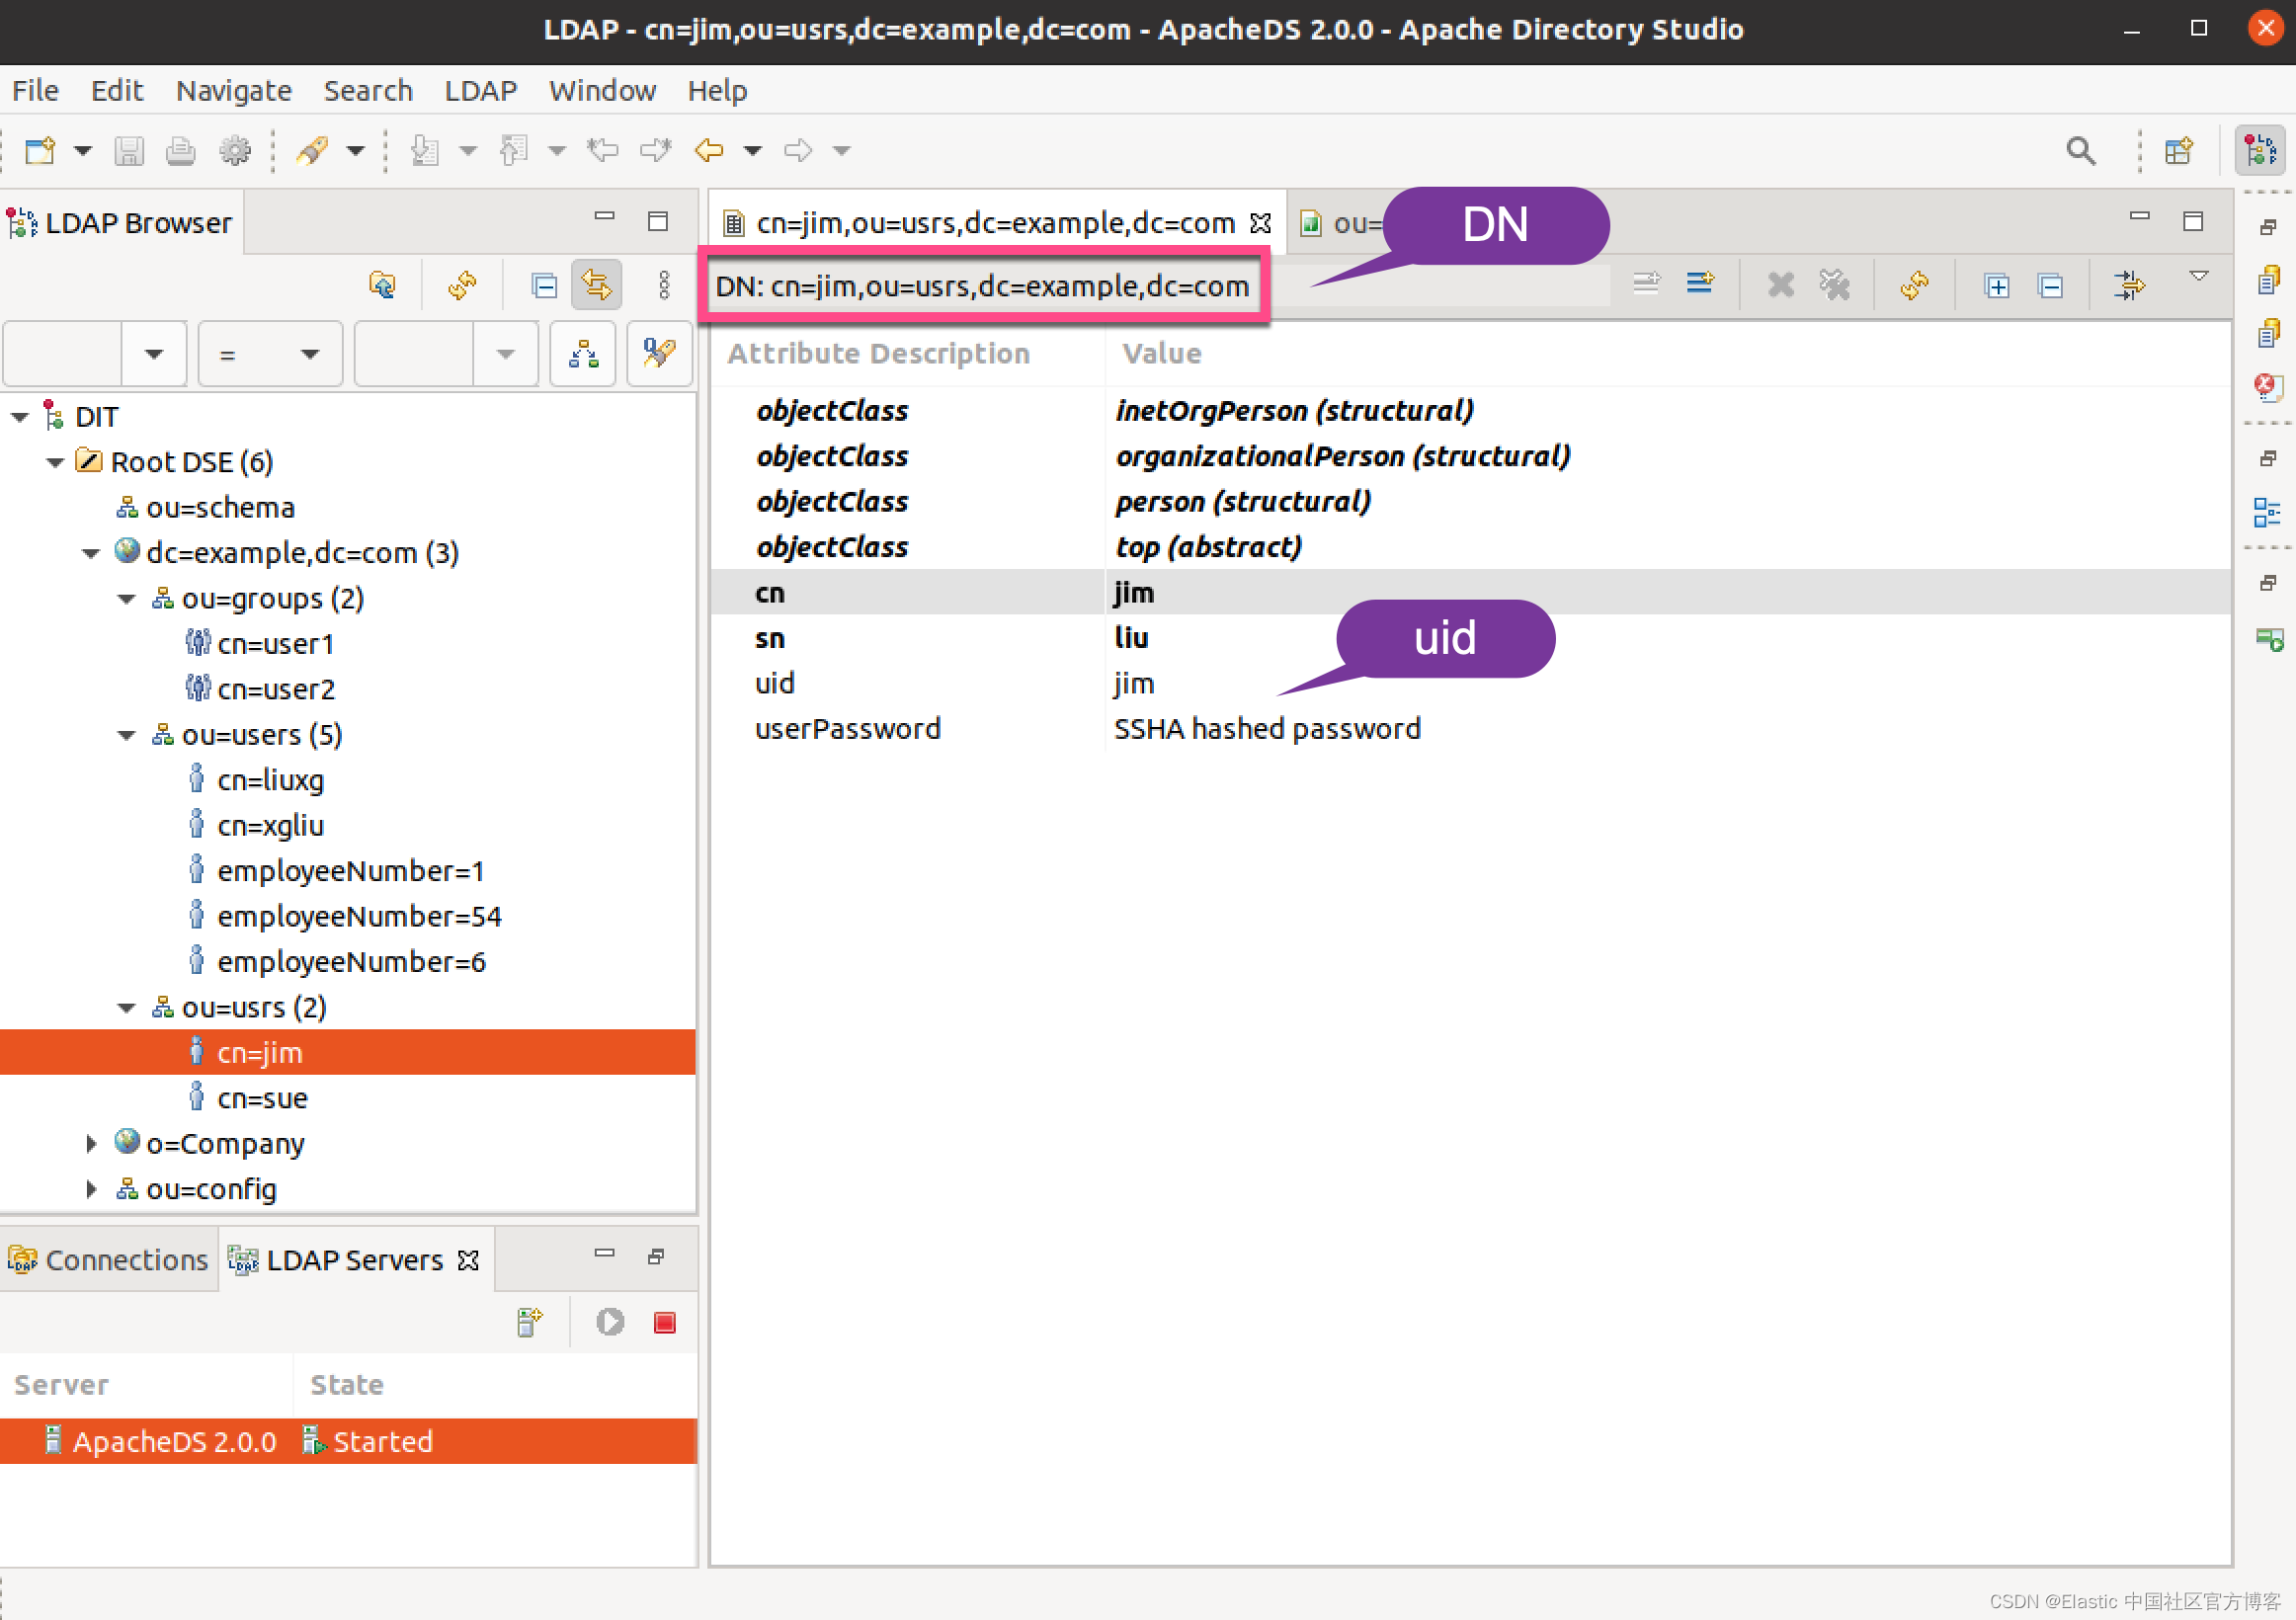Click the uid attribute row value jim
The height and width of the screenshot is (1620, 2296).
(x=1134, y=684)
